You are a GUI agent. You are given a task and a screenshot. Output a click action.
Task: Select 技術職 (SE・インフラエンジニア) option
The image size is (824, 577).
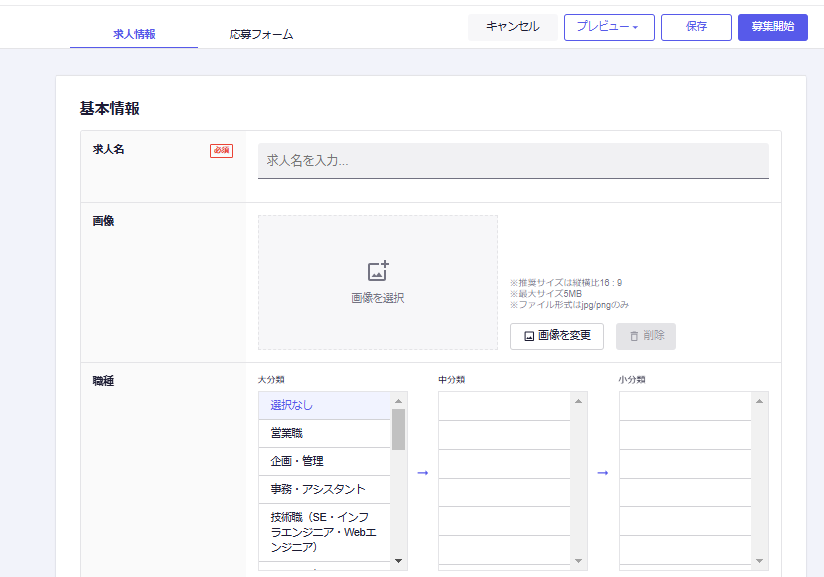324,532
